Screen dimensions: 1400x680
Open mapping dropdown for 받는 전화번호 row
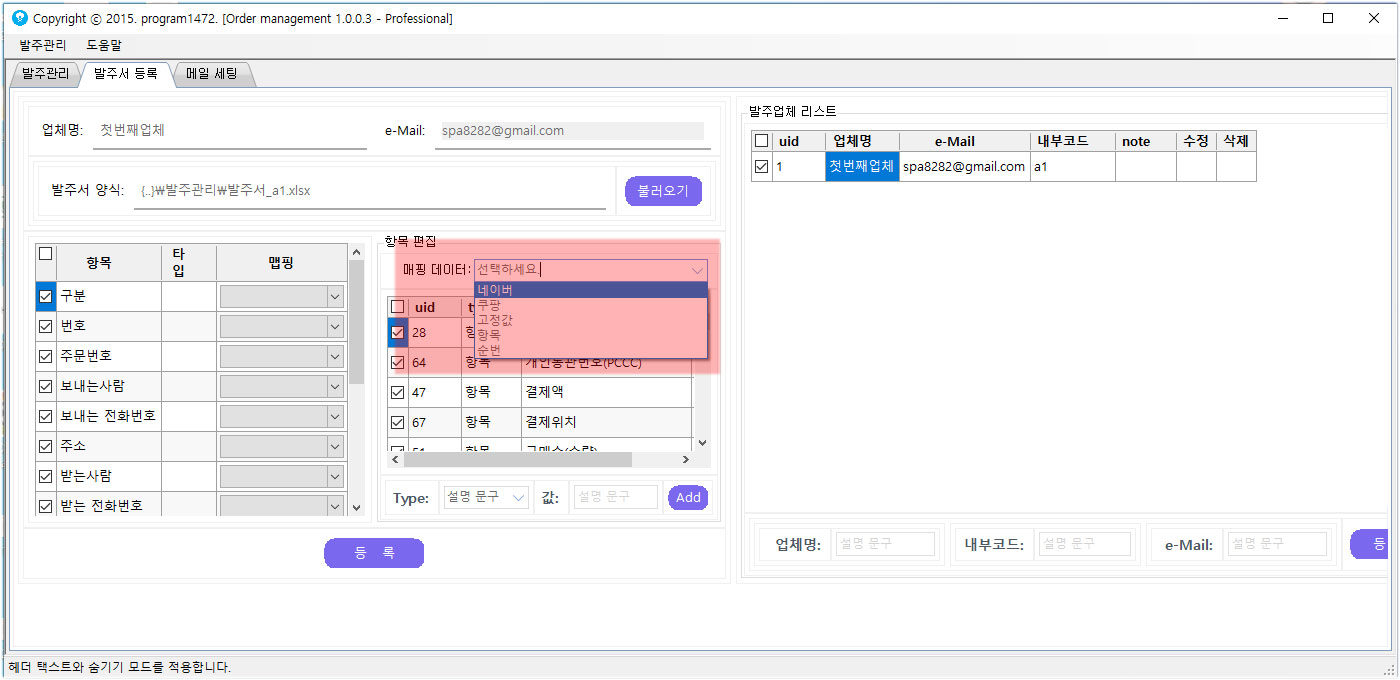tap(282, 506)
